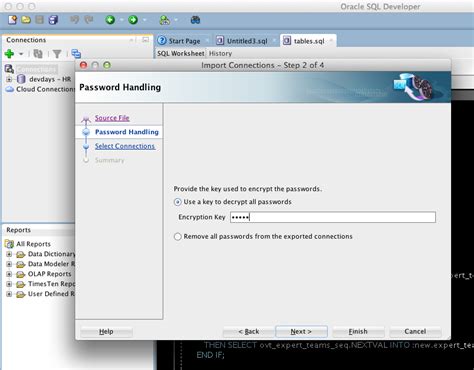Expand Data Modeler reports folder
The height and width of the screenshot is (370, 474).
(x=9, y=264)
